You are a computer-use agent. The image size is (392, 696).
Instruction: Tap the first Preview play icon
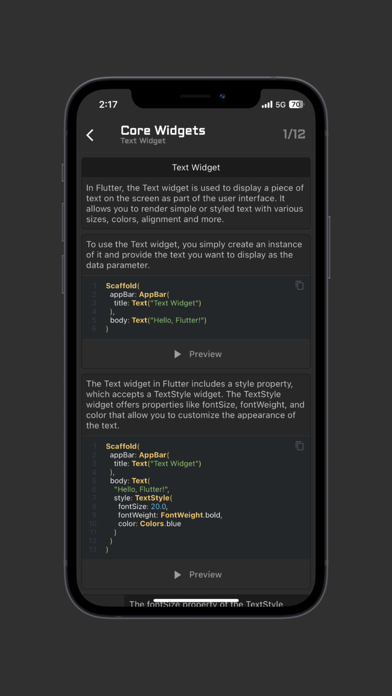pos(178,354)
